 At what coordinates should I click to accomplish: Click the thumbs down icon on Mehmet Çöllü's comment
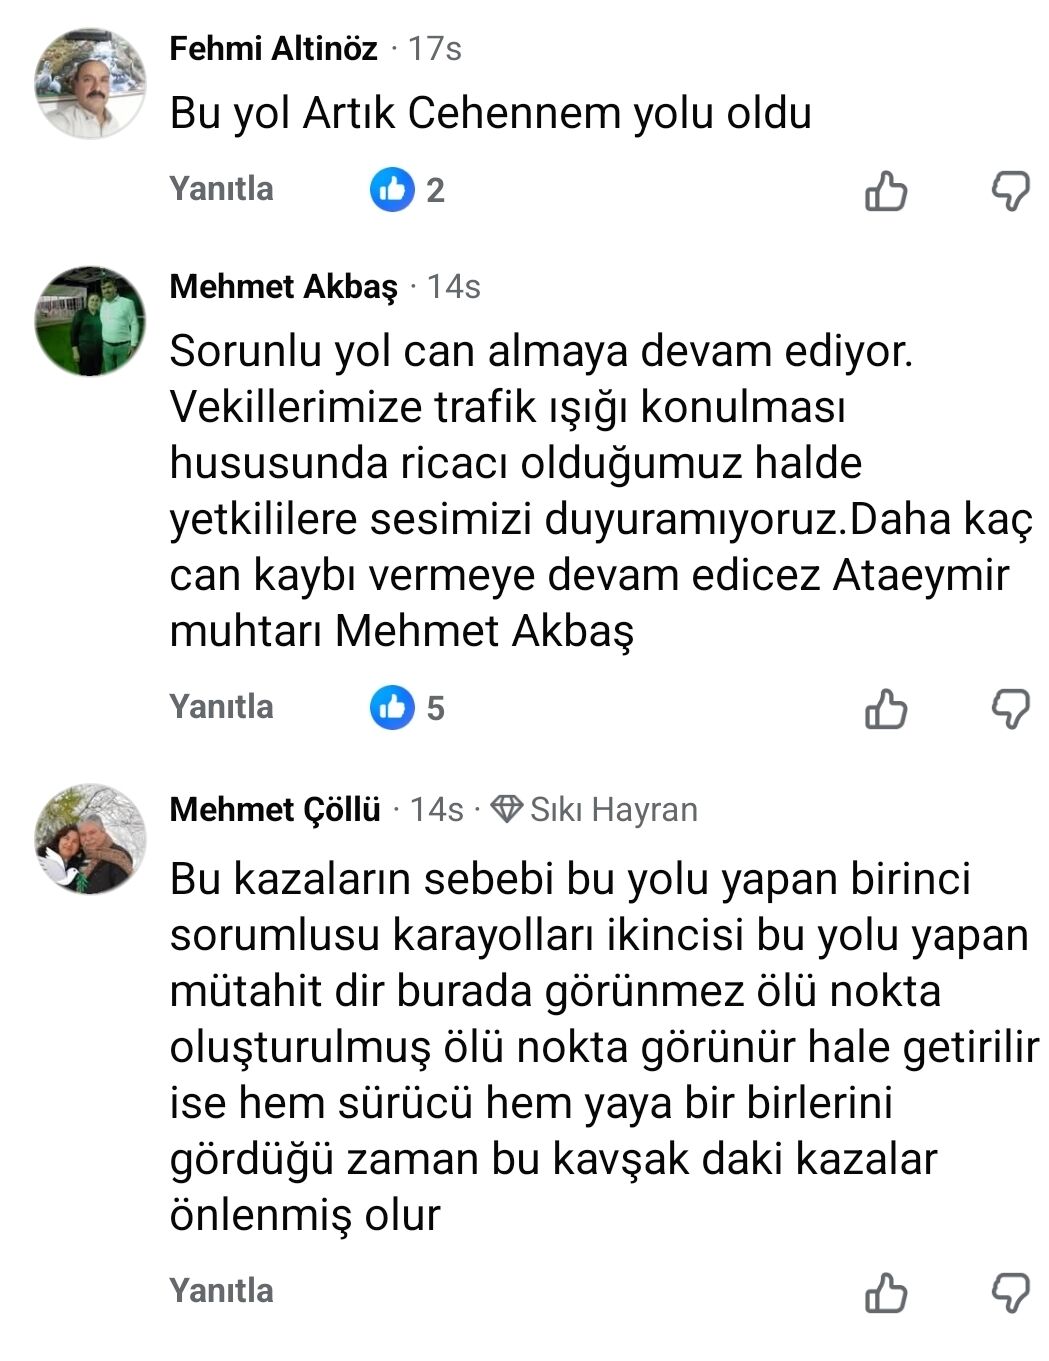tap(1010, 1292)
